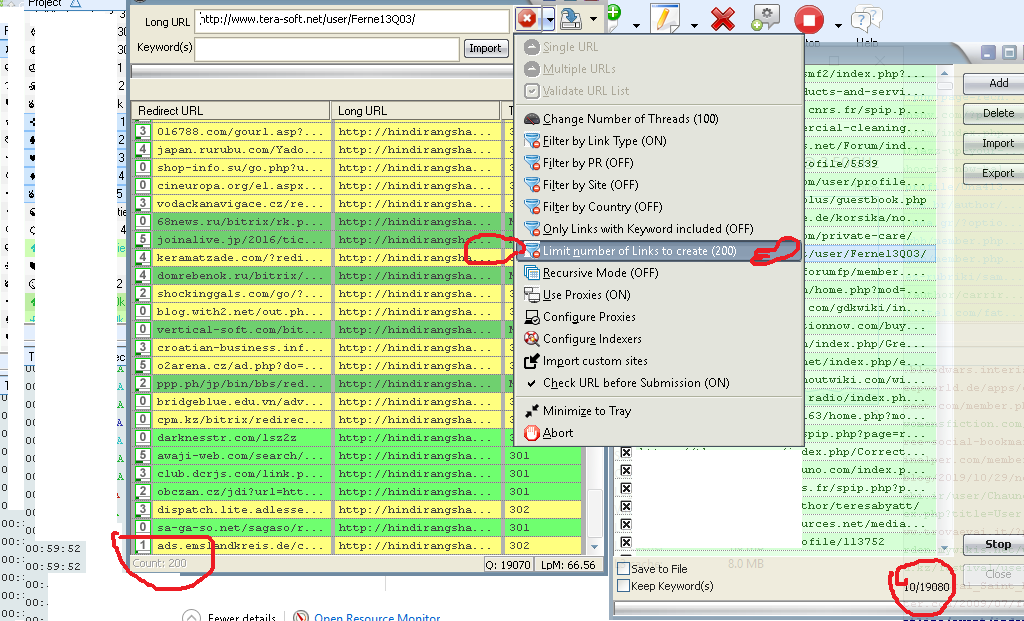
Task: Click the funnel icon for Filter by Country
Action: 532,207
